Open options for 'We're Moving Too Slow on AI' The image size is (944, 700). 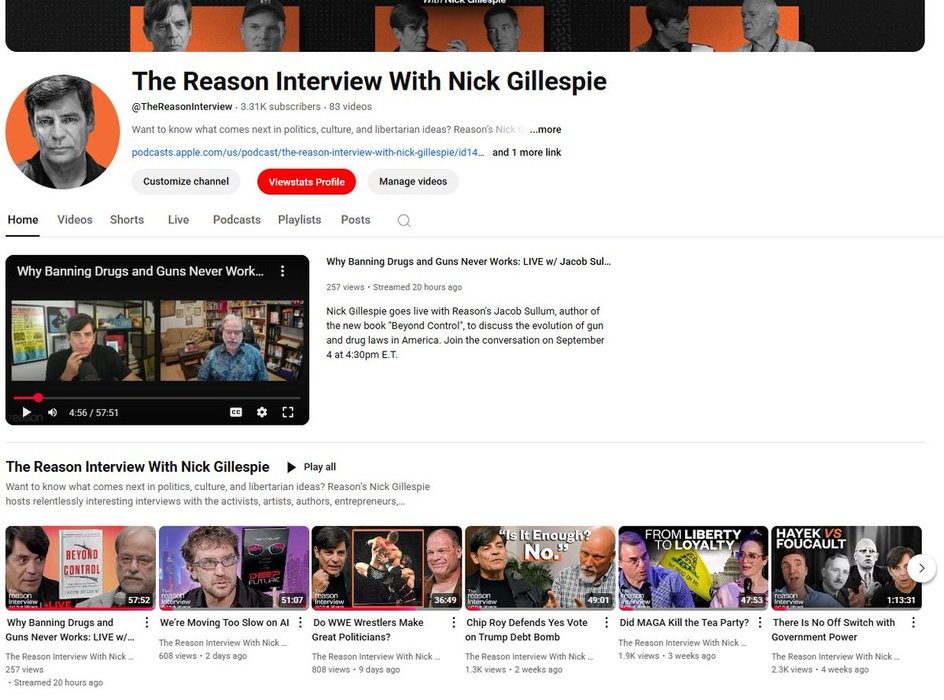pyautogui.click(x=300, y=622)
